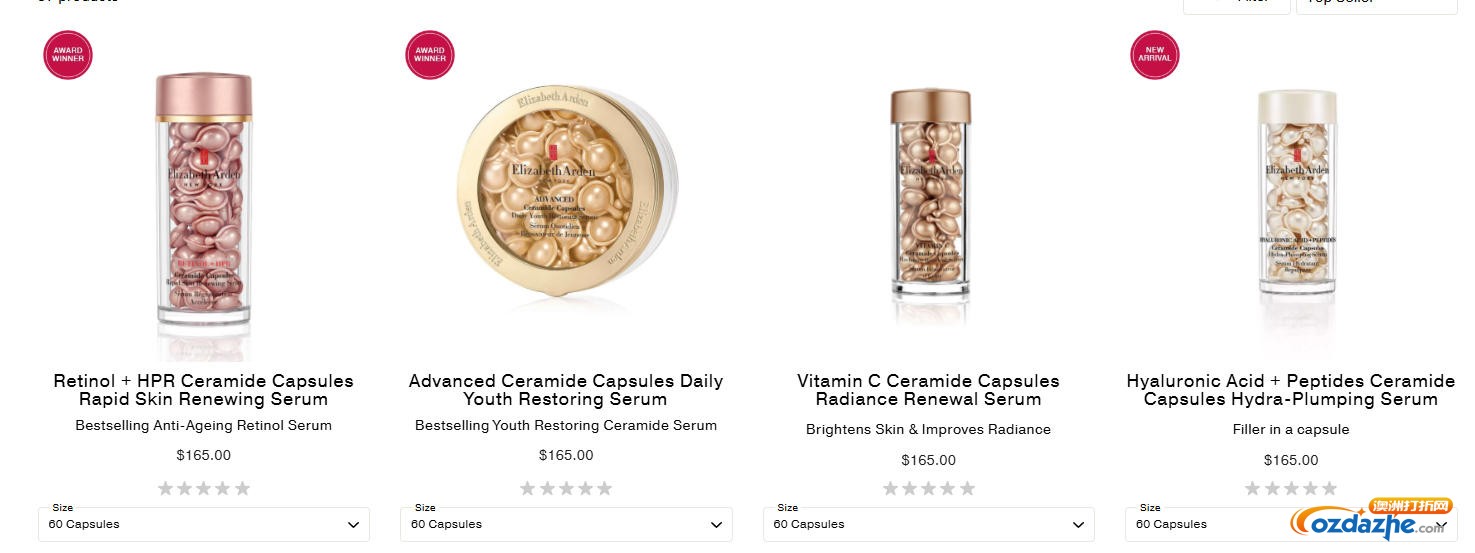Click star rating under Vitamin C serum
The height and width of the screenshot is (553, 1475).
[x=928, y=489]
